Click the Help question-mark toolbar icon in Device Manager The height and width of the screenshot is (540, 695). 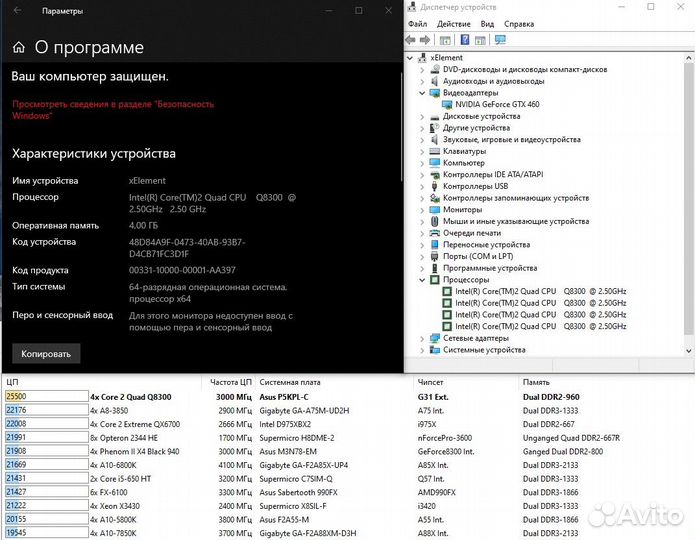pos(465,40)
